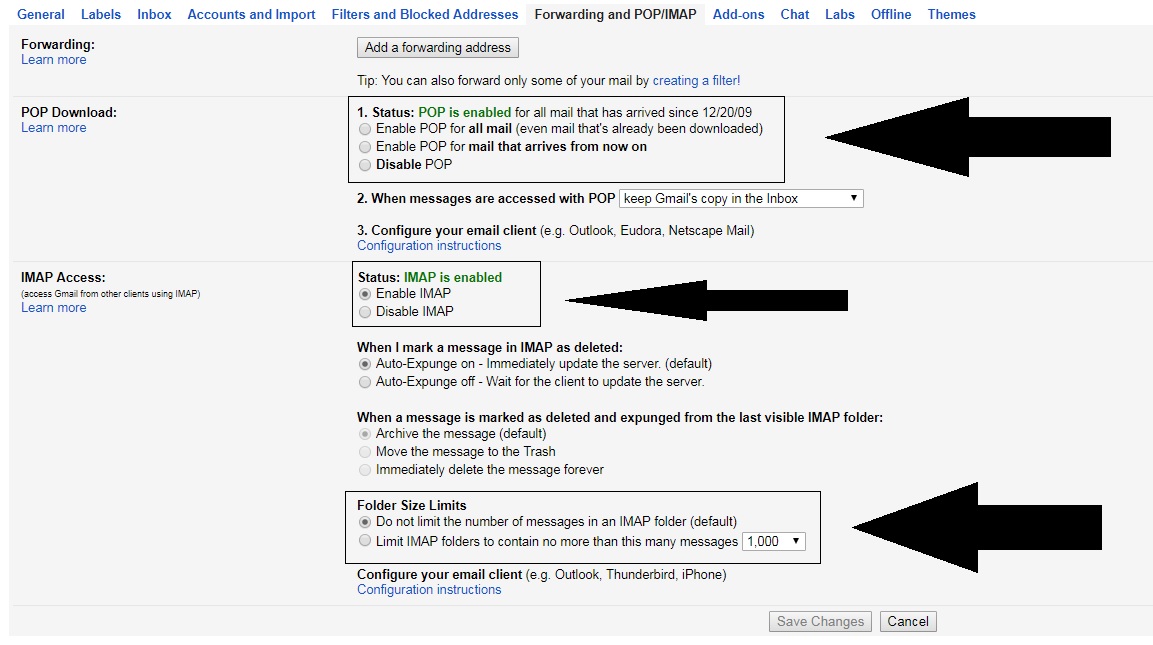Select the Disable IMAP radio button
1153x645 pixels.
click(365, 312)
